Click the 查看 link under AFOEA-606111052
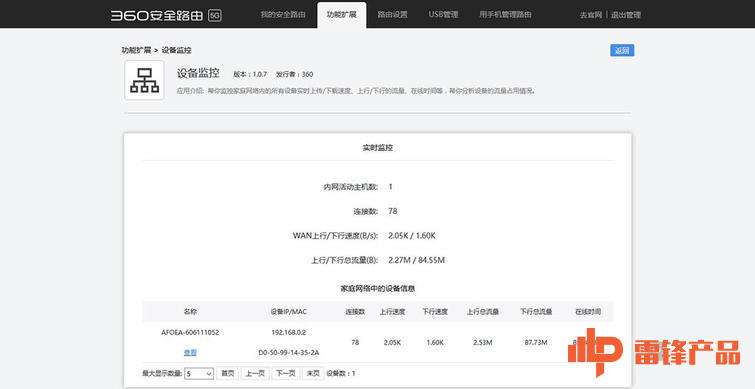This screenshot has height=389, width=755. pyautogui.click(x=190, y=352)
